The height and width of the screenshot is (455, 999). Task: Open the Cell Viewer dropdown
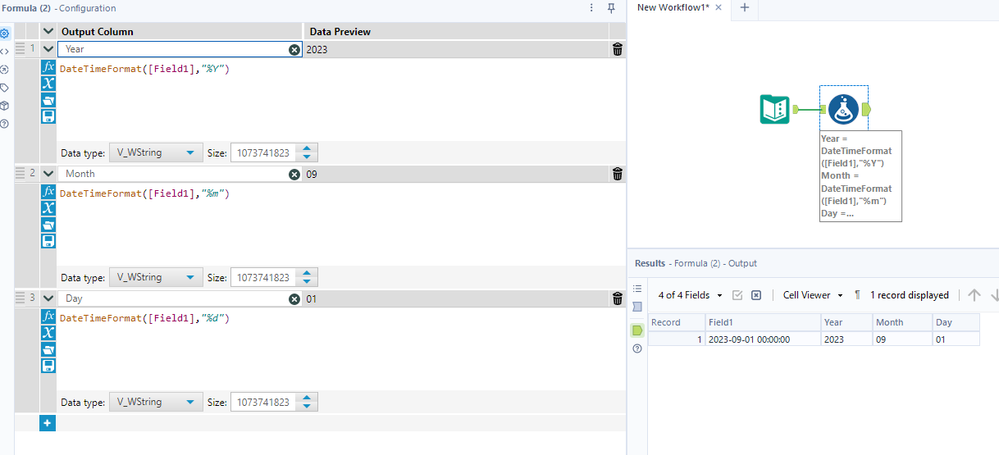coord(813,295)
